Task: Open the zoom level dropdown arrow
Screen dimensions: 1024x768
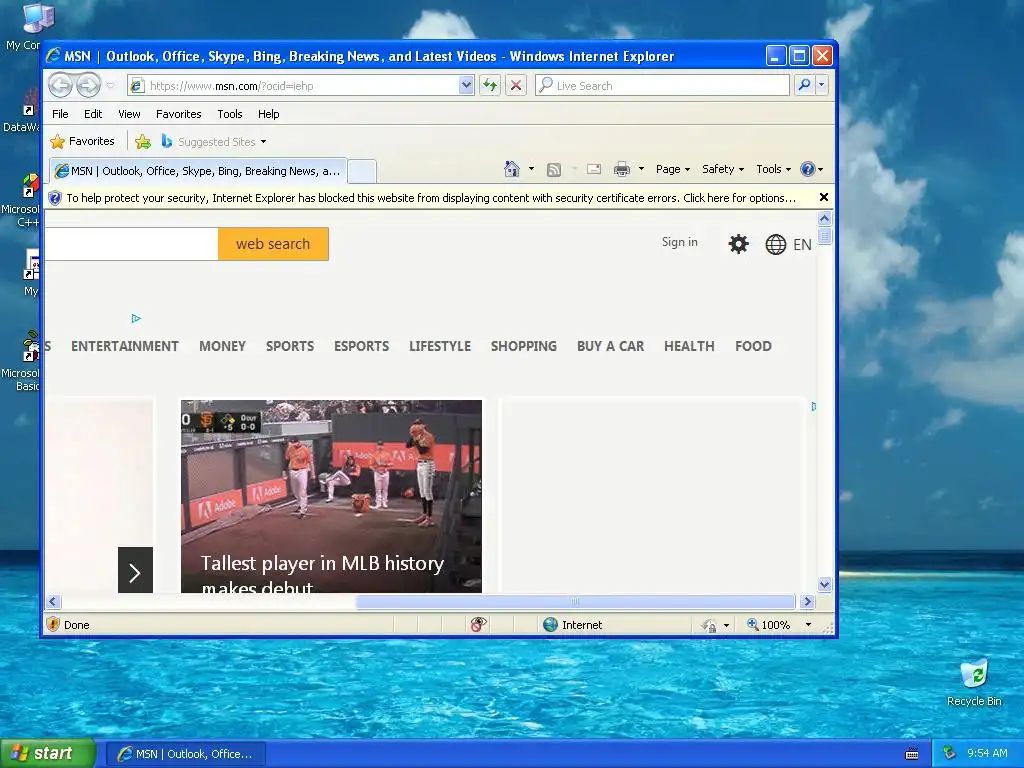Action: 808,625
